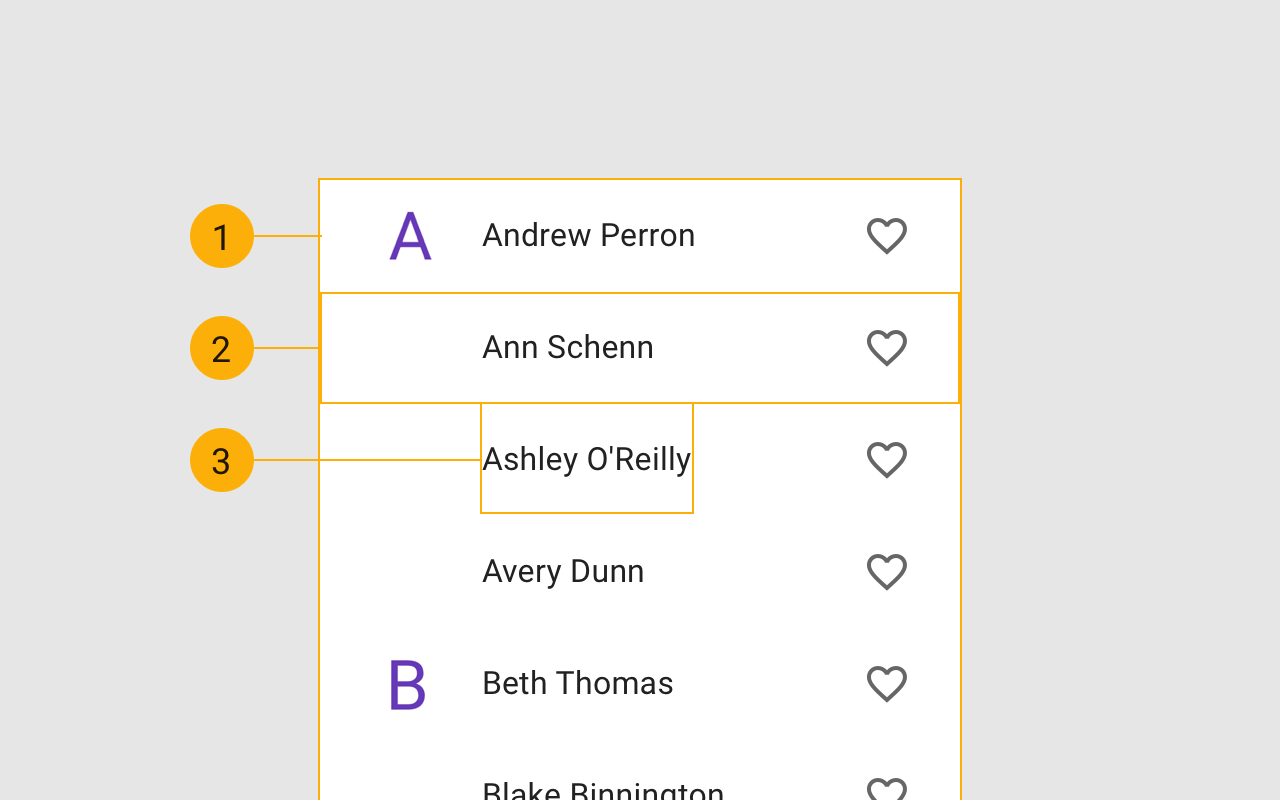Open Avery Dunn list item
1280x800 pixels.
pyautogui.click(x=563, y=572)
